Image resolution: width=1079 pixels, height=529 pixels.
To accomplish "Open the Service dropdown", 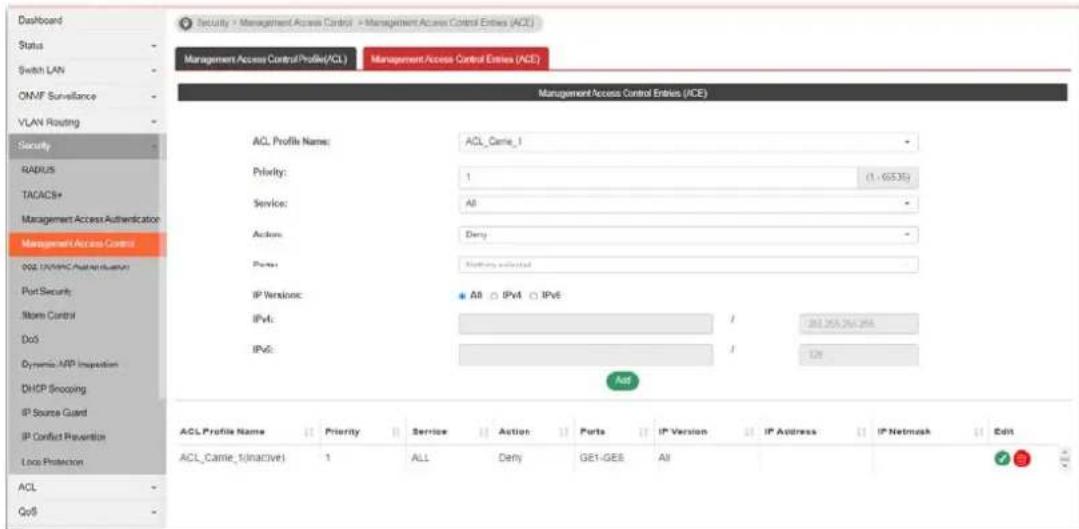I will click(688, 204).
